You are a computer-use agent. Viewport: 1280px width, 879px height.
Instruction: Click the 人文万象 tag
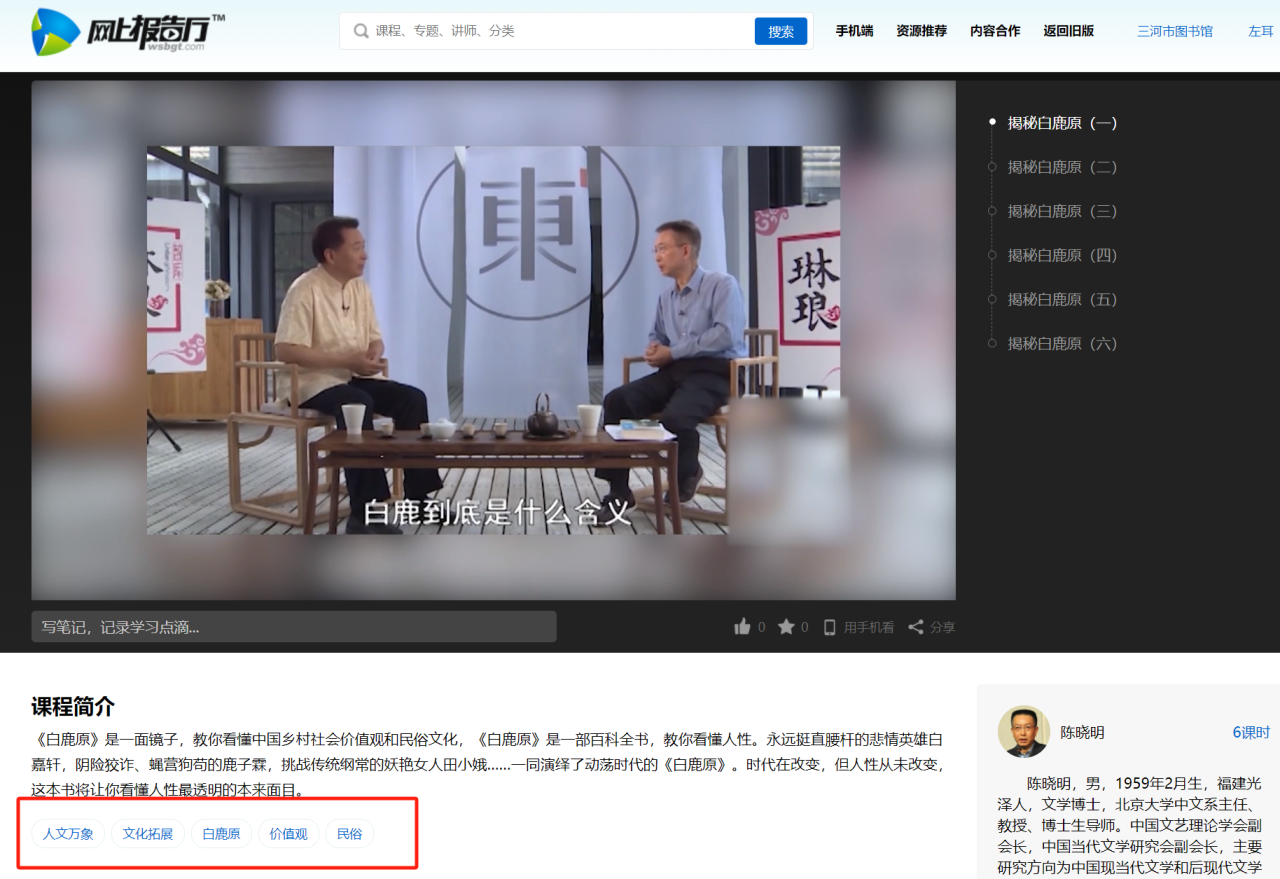coord(68,834)
